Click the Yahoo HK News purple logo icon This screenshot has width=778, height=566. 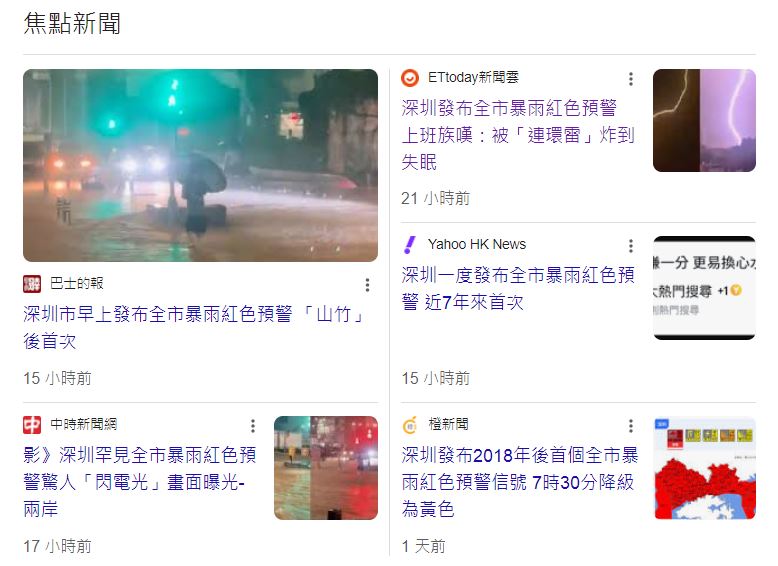click(x=410, y=245)
